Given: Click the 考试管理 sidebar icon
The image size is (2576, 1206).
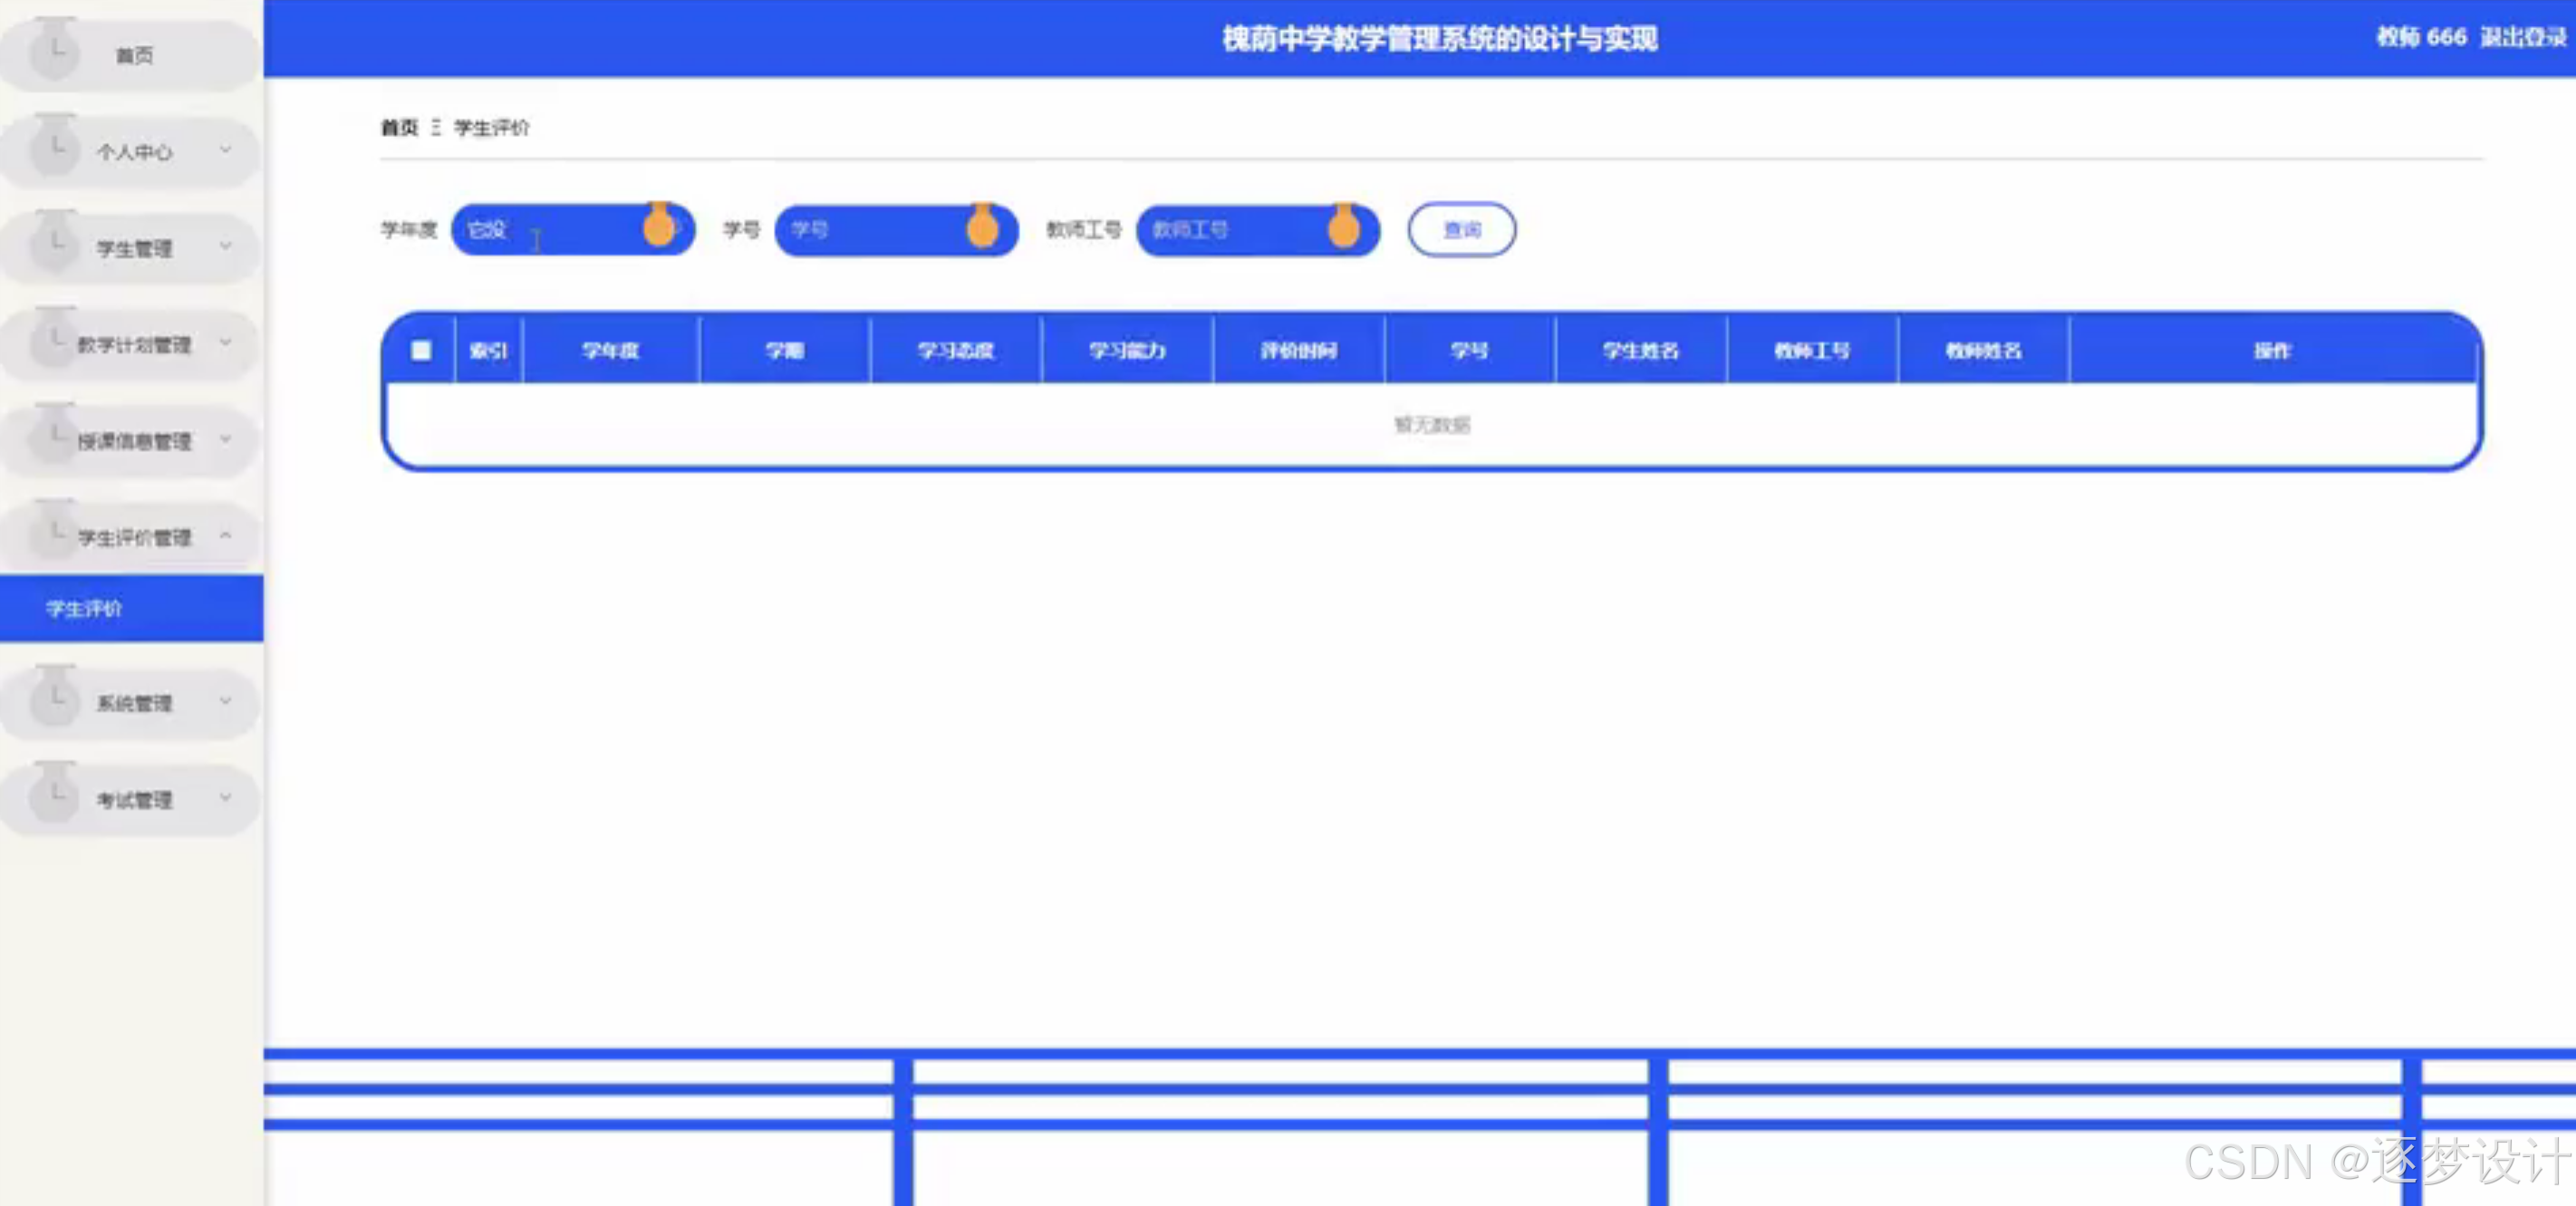Looking at the screenshot, I should coord(55,797).
